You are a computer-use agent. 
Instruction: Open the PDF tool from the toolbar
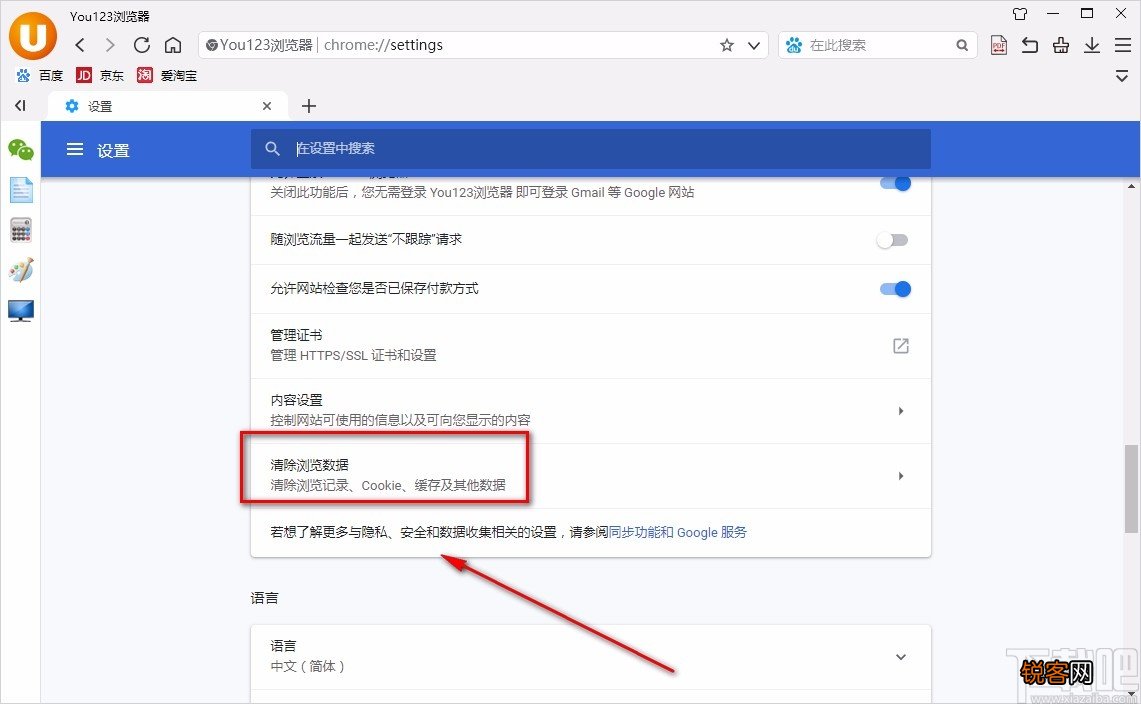pos(998,45)
